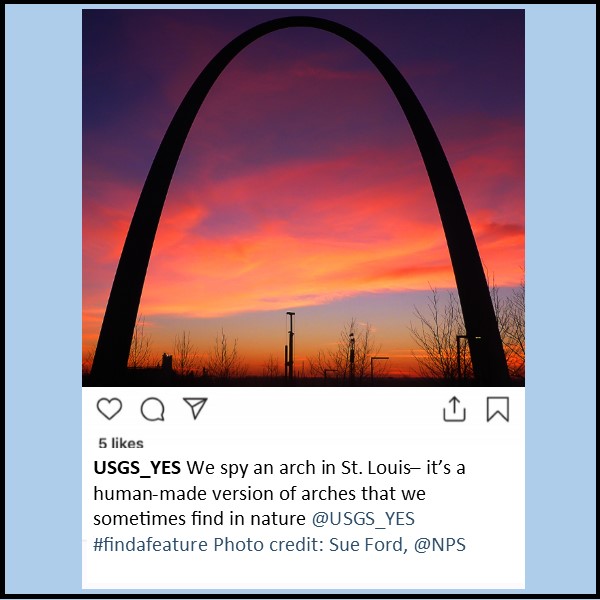The image size is (600, 600).
Task: Select the "Photo credit: Sue Ford" text
Action: 308,545
